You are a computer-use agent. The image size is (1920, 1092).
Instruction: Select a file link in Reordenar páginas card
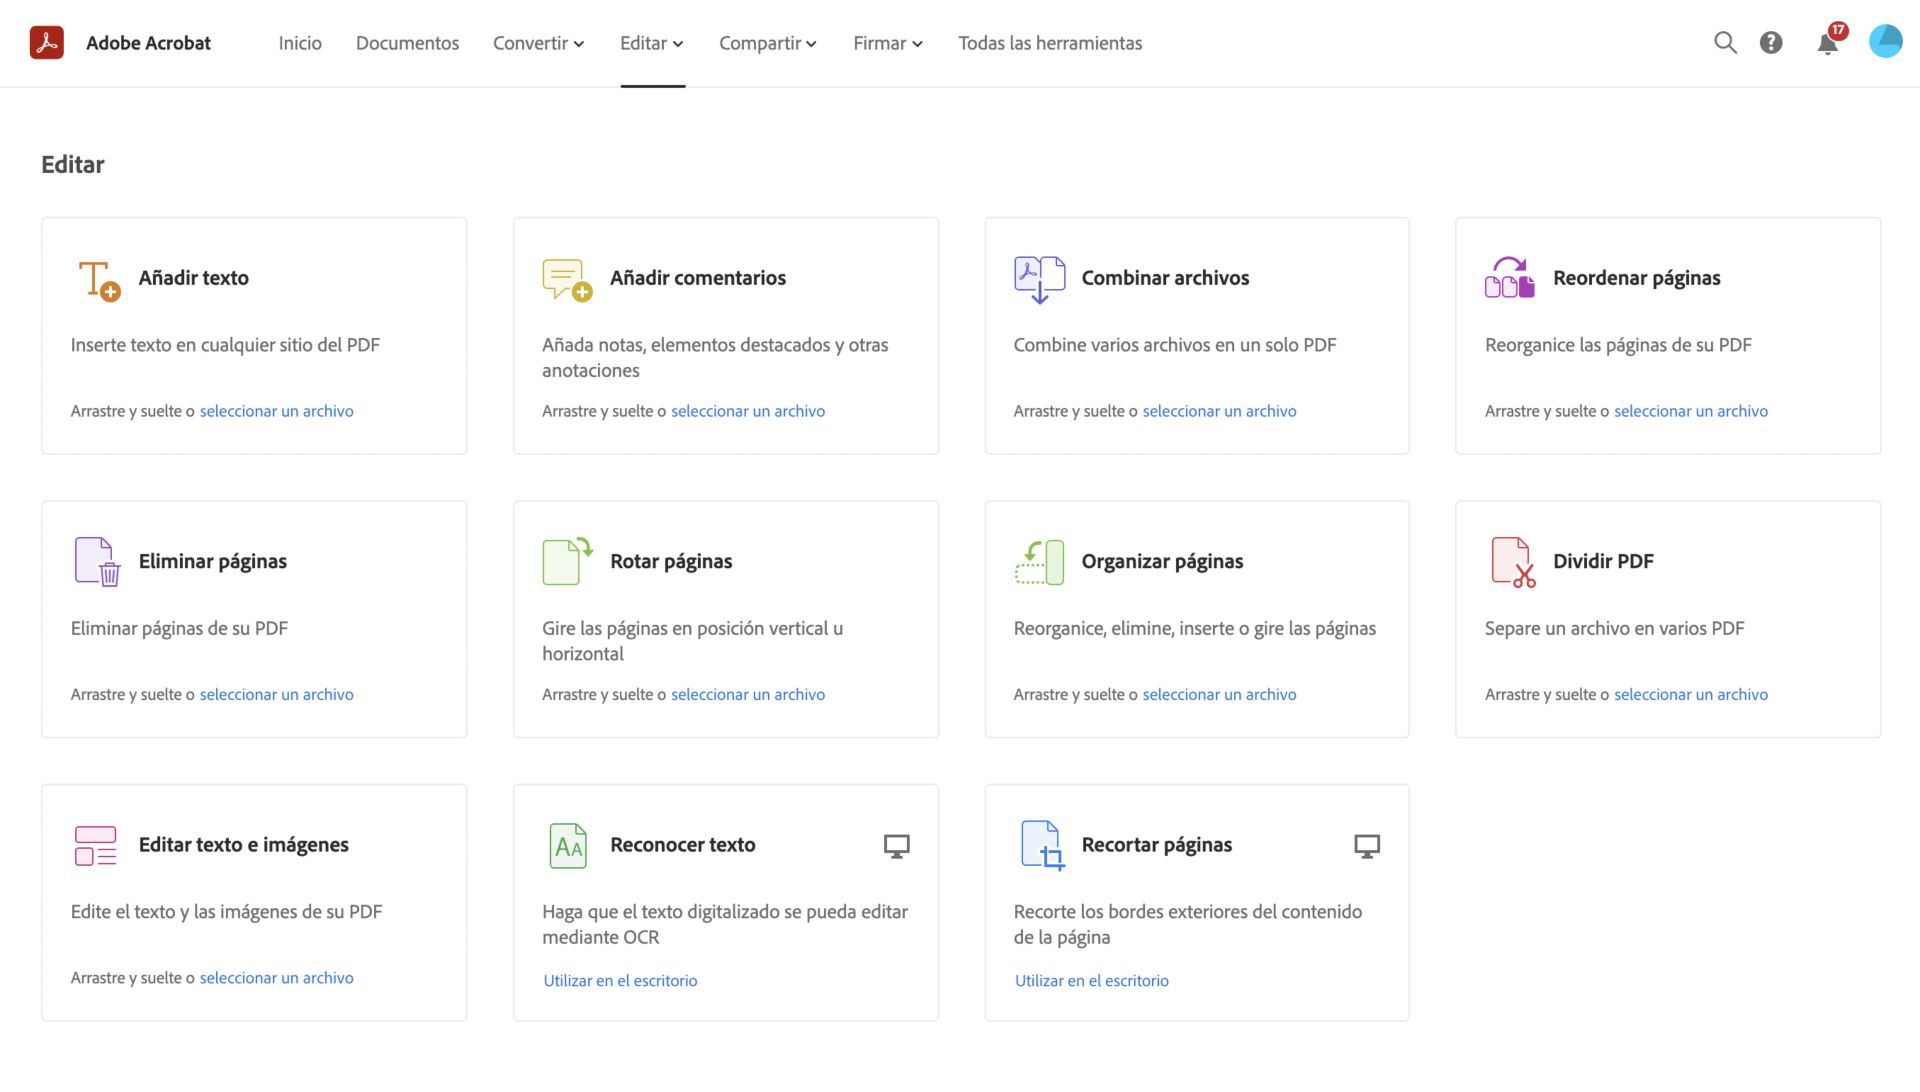[1691, 411]
